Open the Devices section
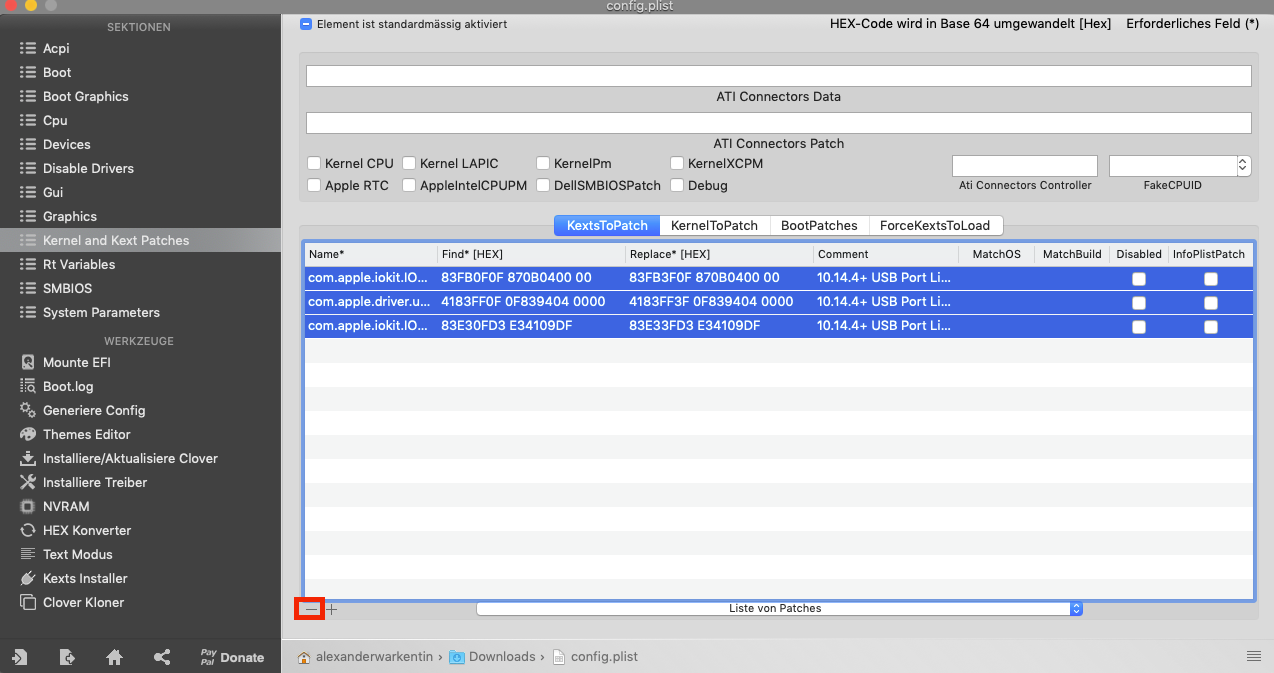1274x673 pixels. click(x=66, y=144)
